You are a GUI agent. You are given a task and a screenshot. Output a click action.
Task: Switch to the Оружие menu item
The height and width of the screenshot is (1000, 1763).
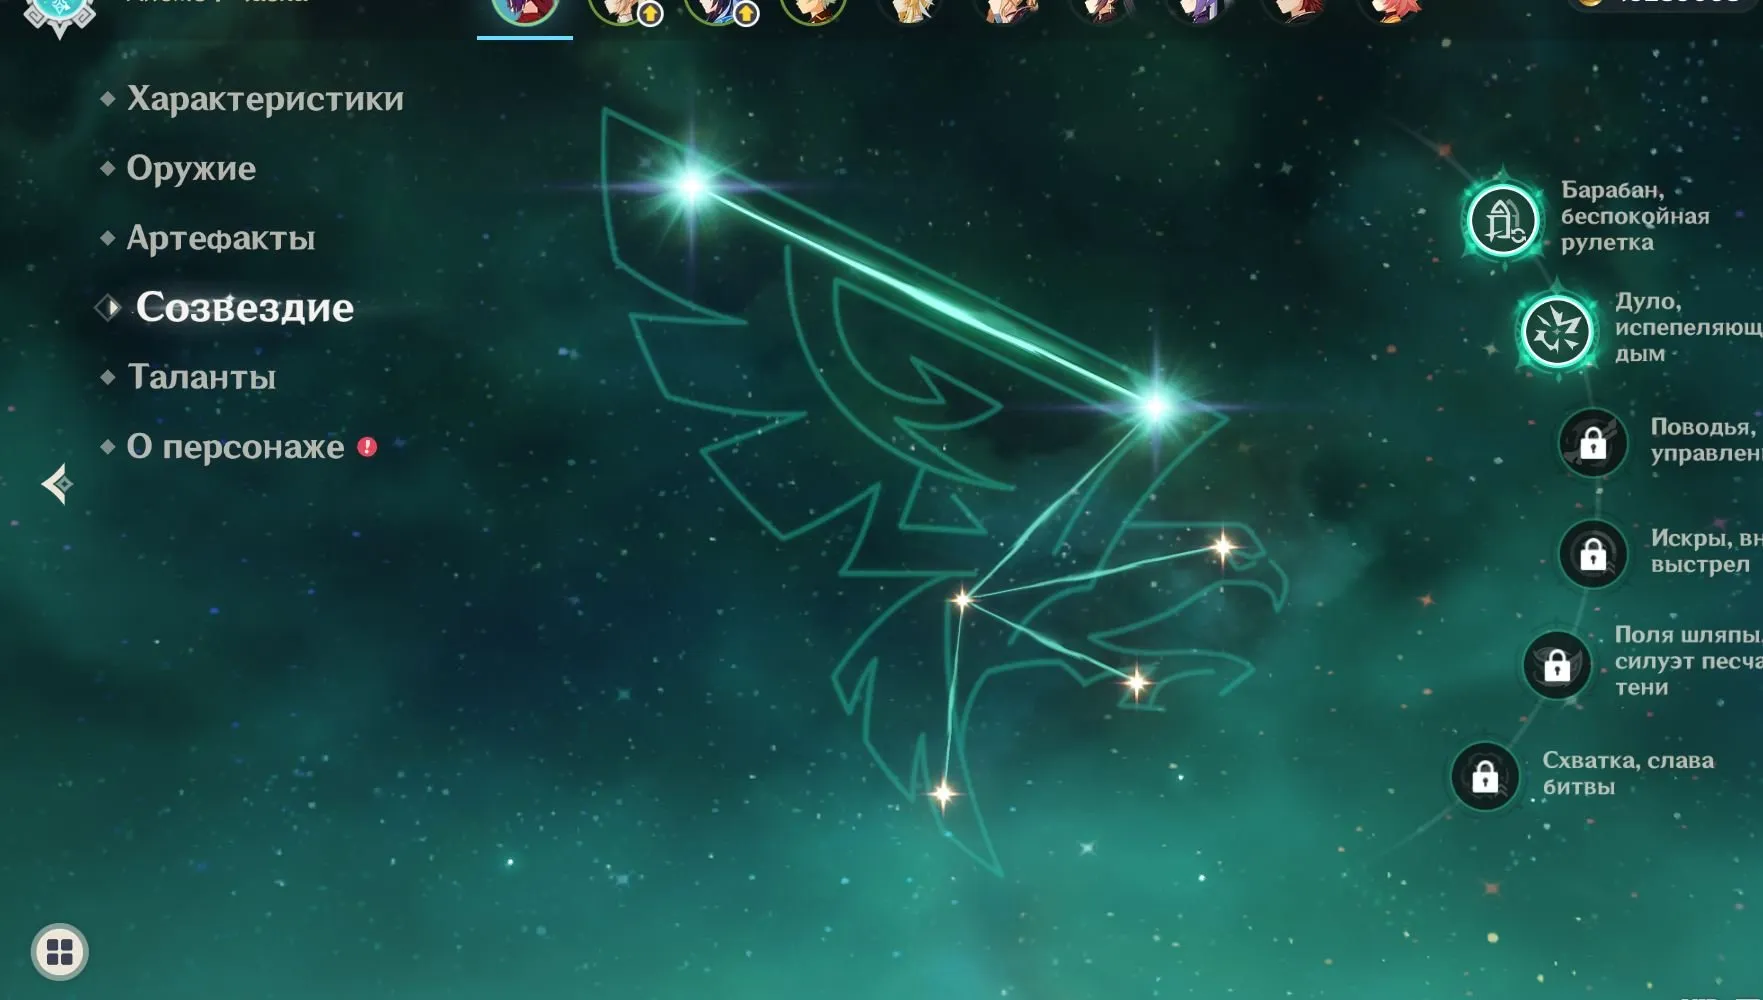pyautogui.click(x=190, y=168)
